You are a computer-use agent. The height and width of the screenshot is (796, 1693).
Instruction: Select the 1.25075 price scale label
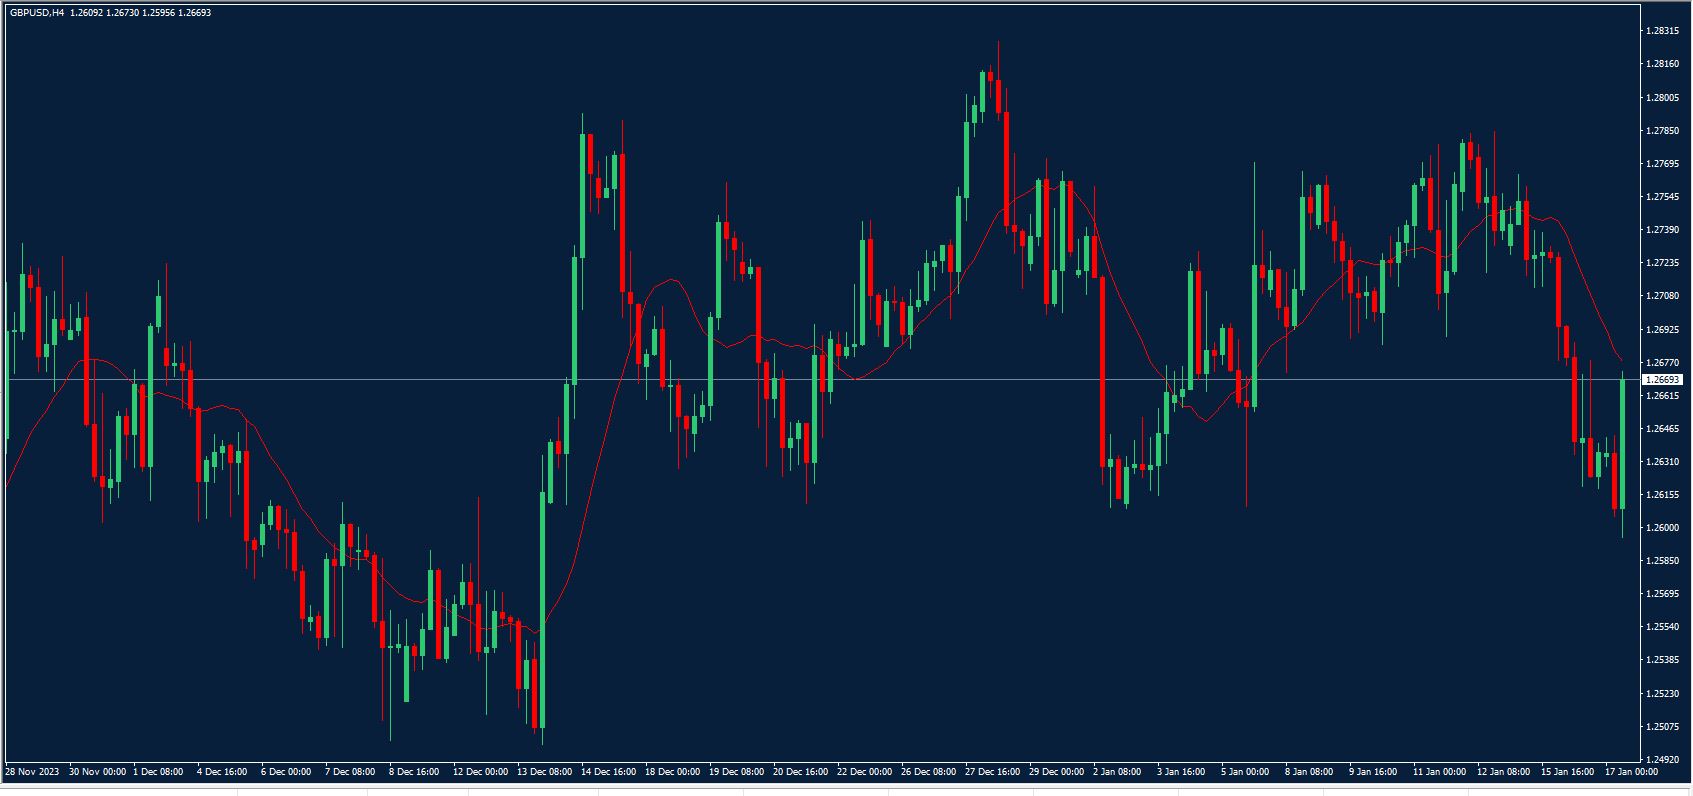point(1662,726)
